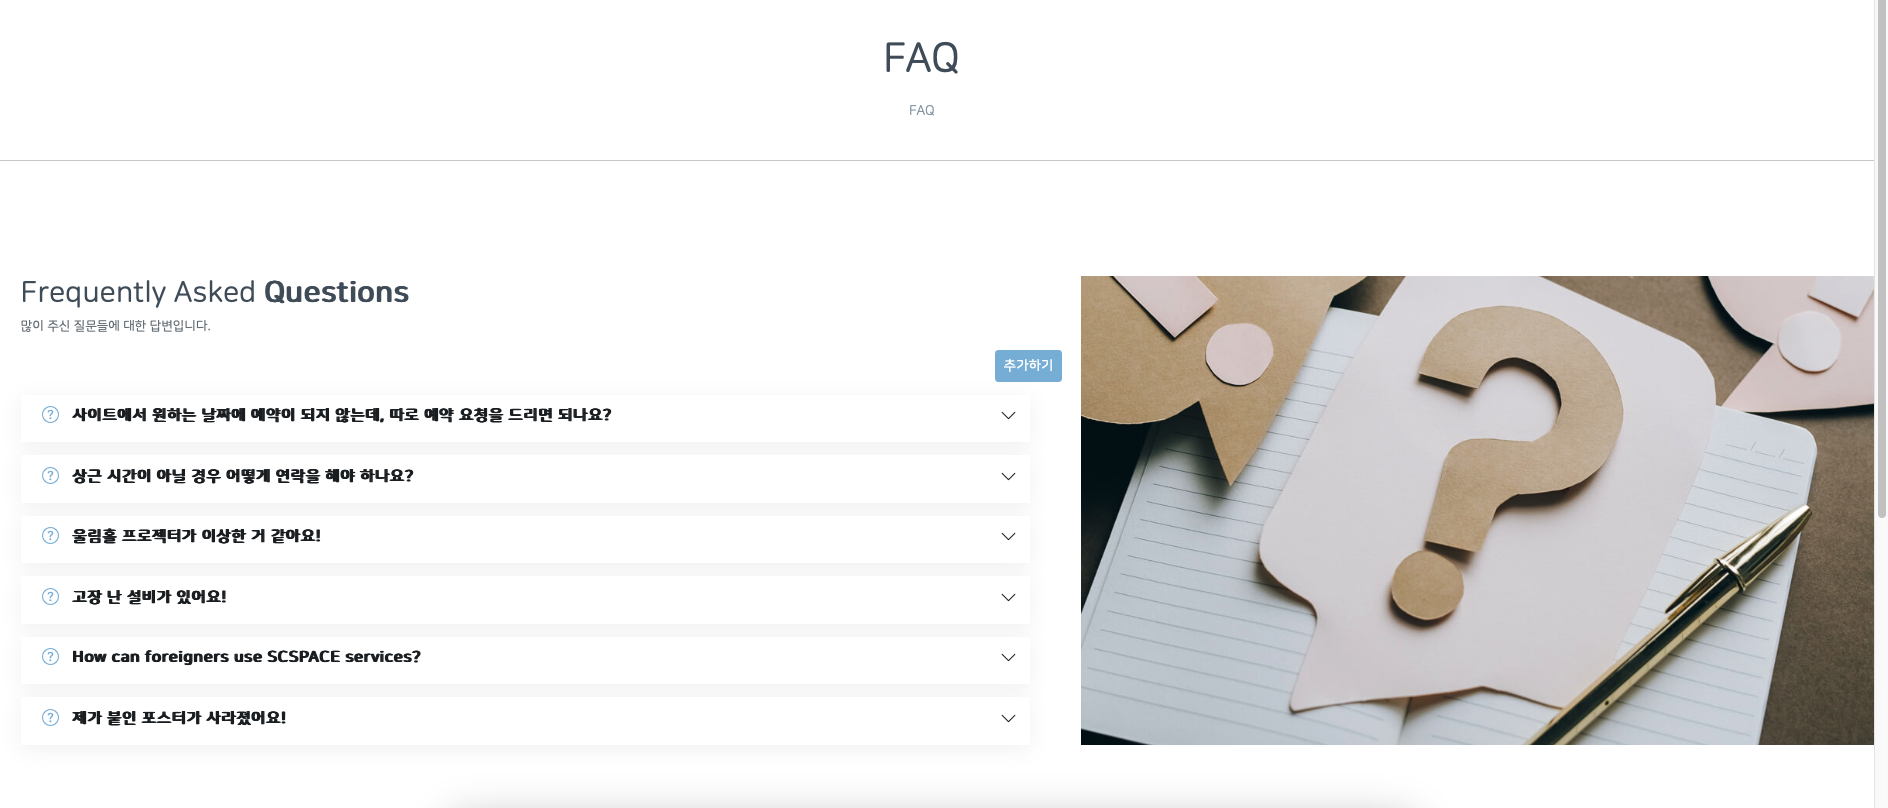
Task: Click the large FAQ page heading
Action: [922, 58]
